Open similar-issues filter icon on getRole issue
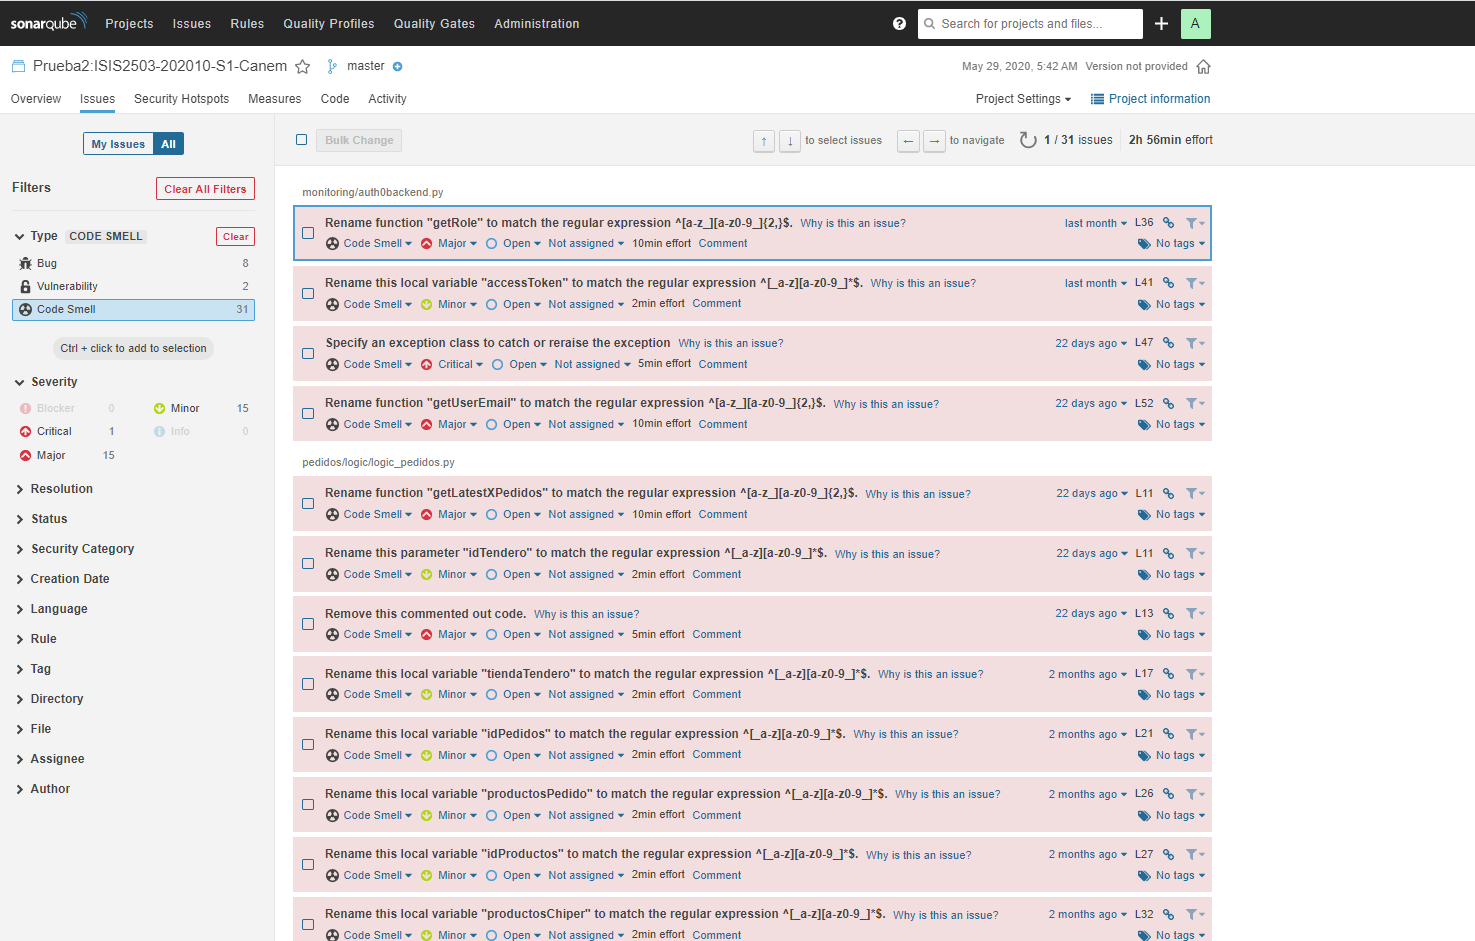This screenshot has height=941, width=1475. click(1195, 223)
